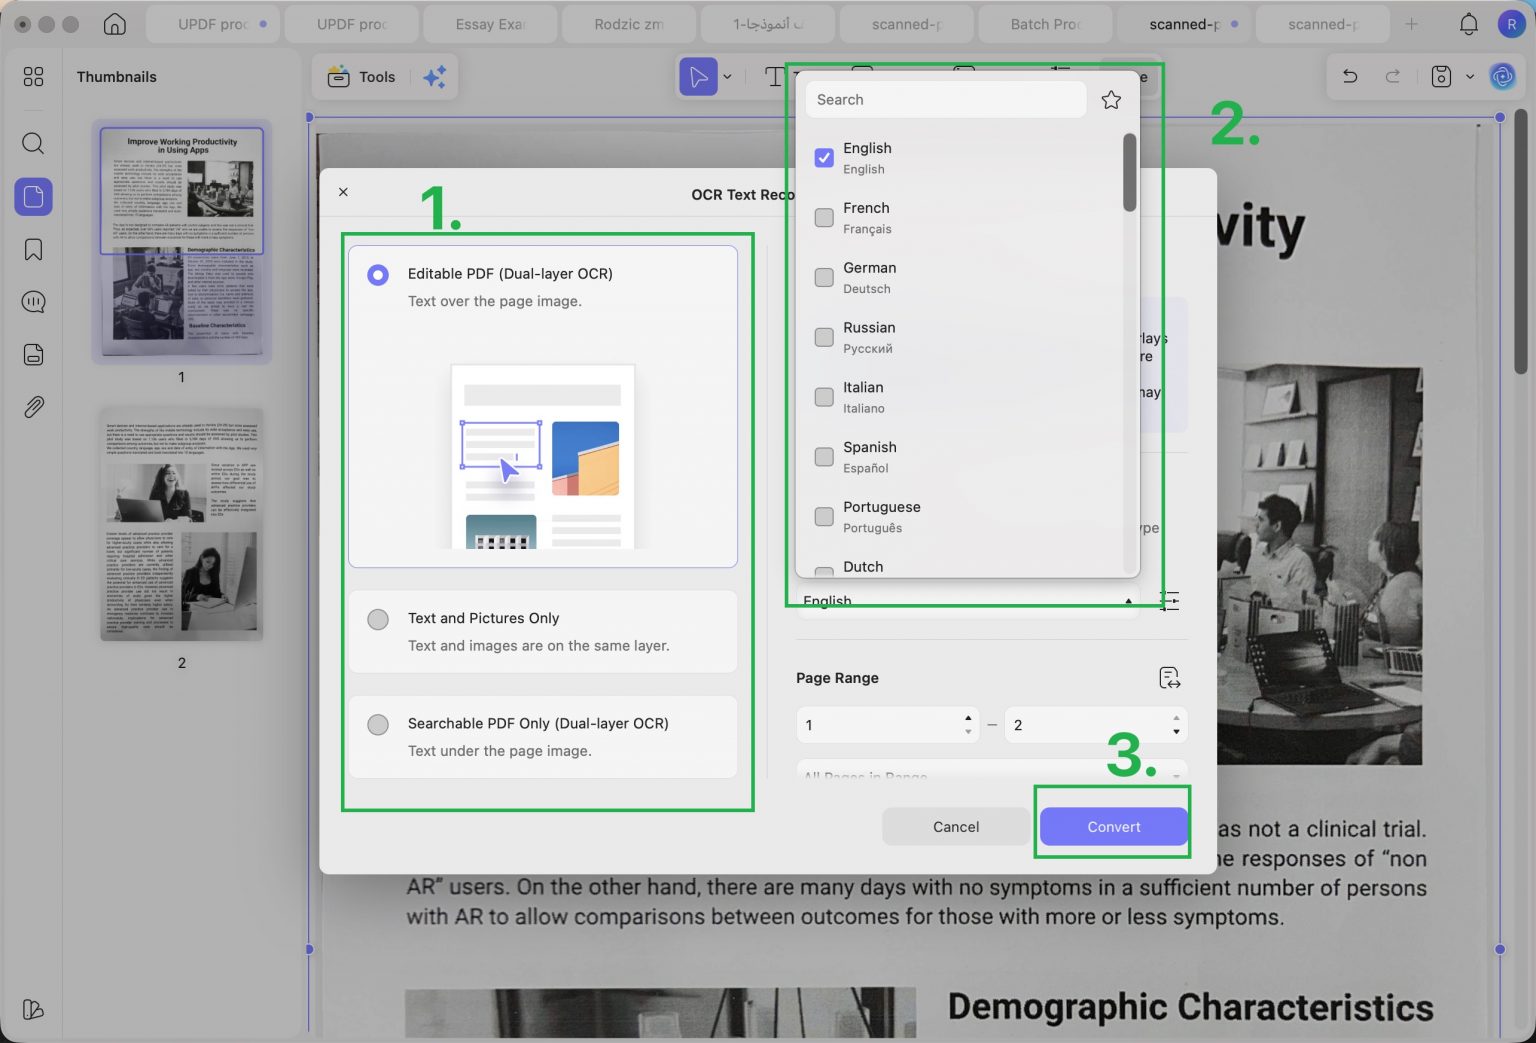This screenshot has height=1043, width=1536.
Task: Open the bookmarks panel icon
Action: (33, 249)
